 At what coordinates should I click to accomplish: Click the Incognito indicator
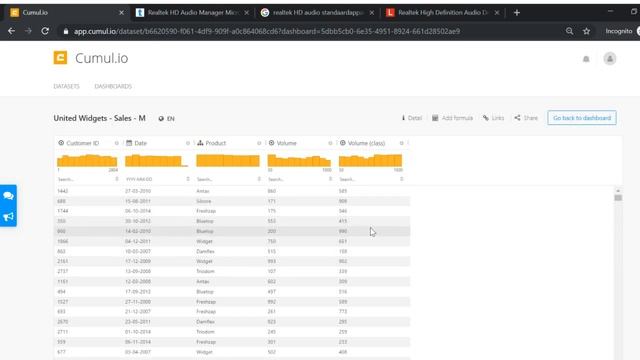coord(620,31)
